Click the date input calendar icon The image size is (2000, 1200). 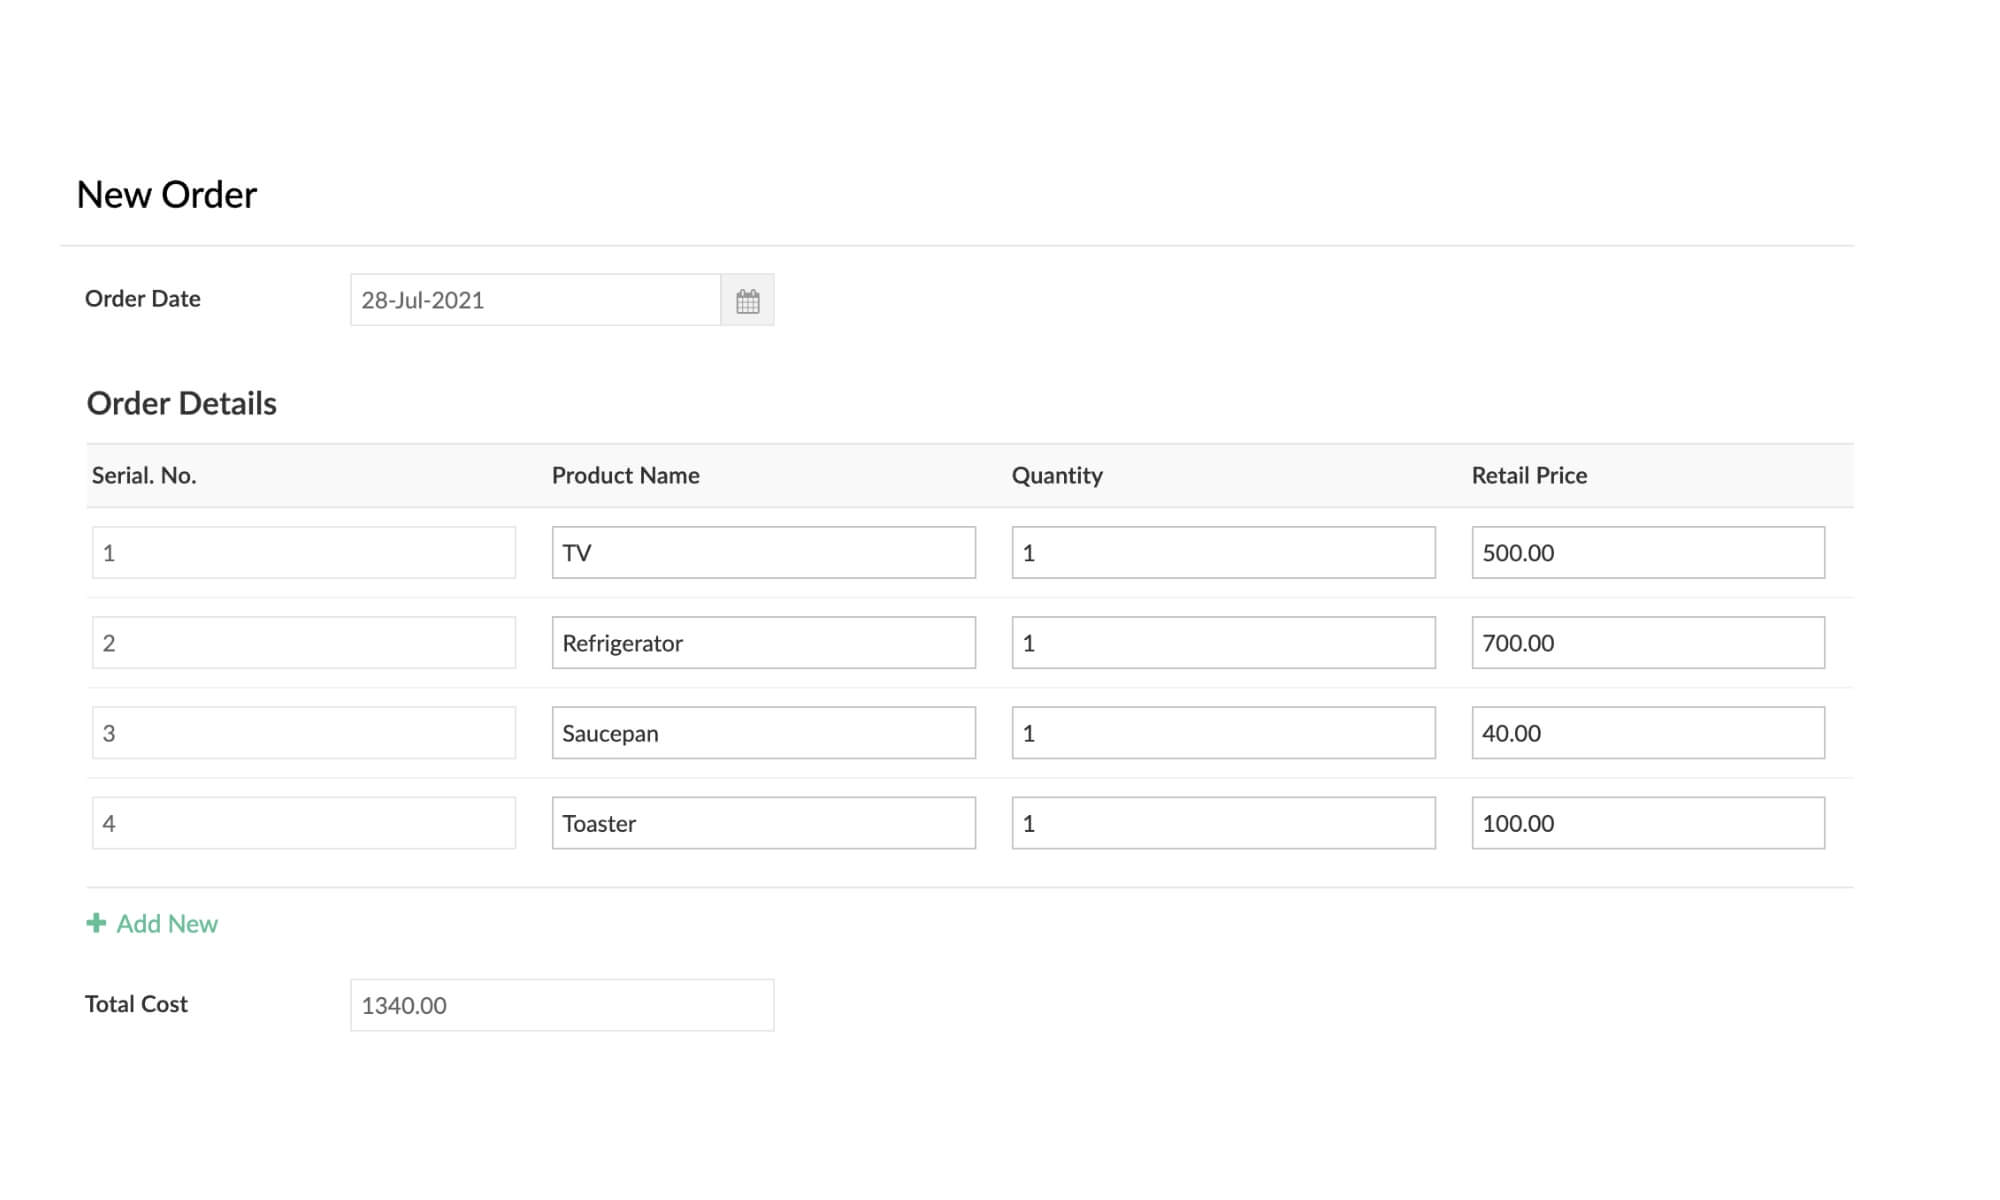747,300
